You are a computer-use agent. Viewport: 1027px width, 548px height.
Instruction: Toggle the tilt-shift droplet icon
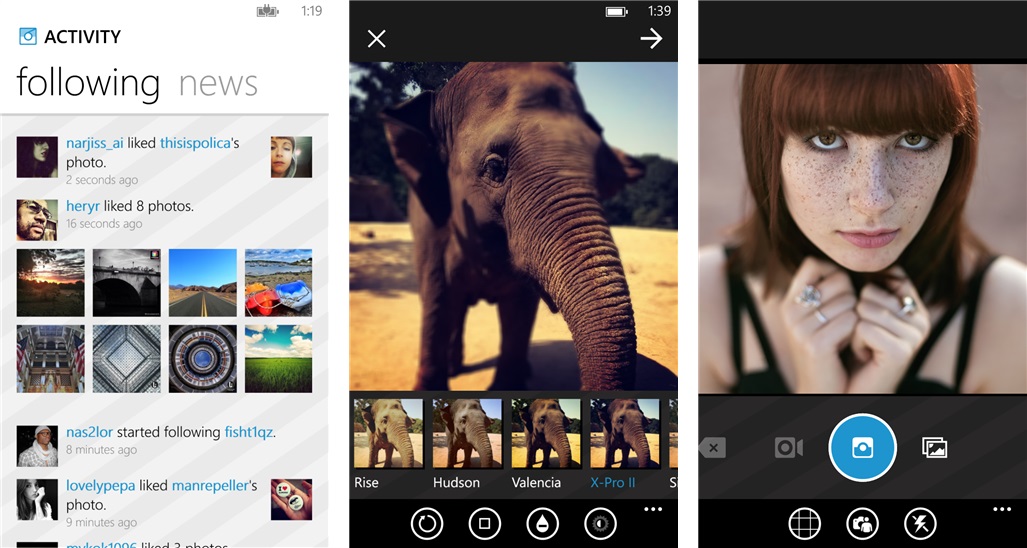(x=542, y=524)
